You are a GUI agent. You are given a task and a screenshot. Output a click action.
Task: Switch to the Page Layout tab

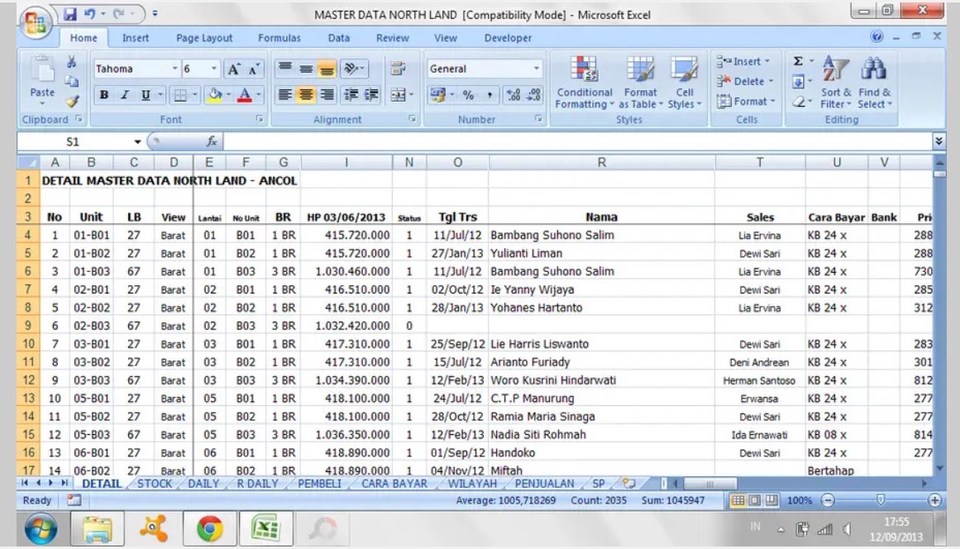204,38
